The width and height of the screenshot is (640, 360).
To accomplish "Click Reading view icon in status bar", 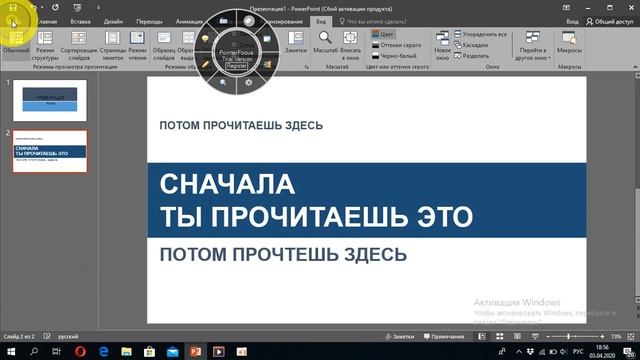I will [517, 336].
